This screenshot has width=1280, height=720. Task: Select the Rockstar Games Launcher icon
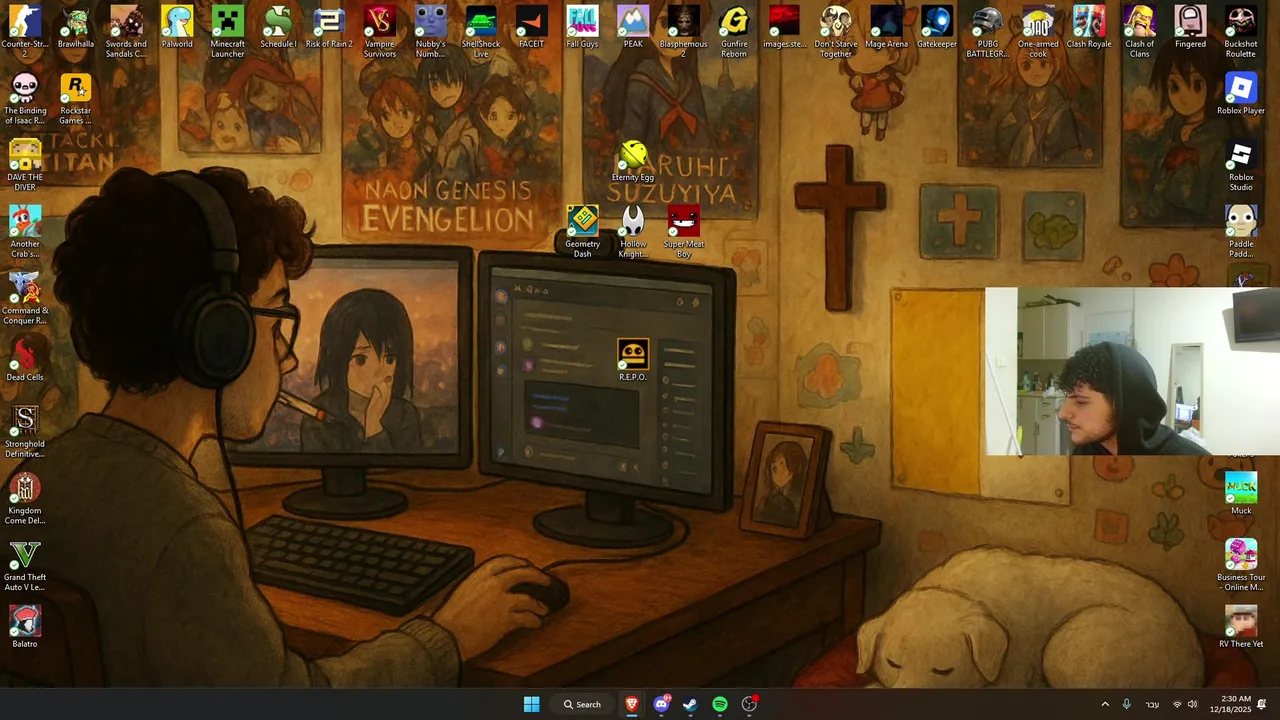76,98
